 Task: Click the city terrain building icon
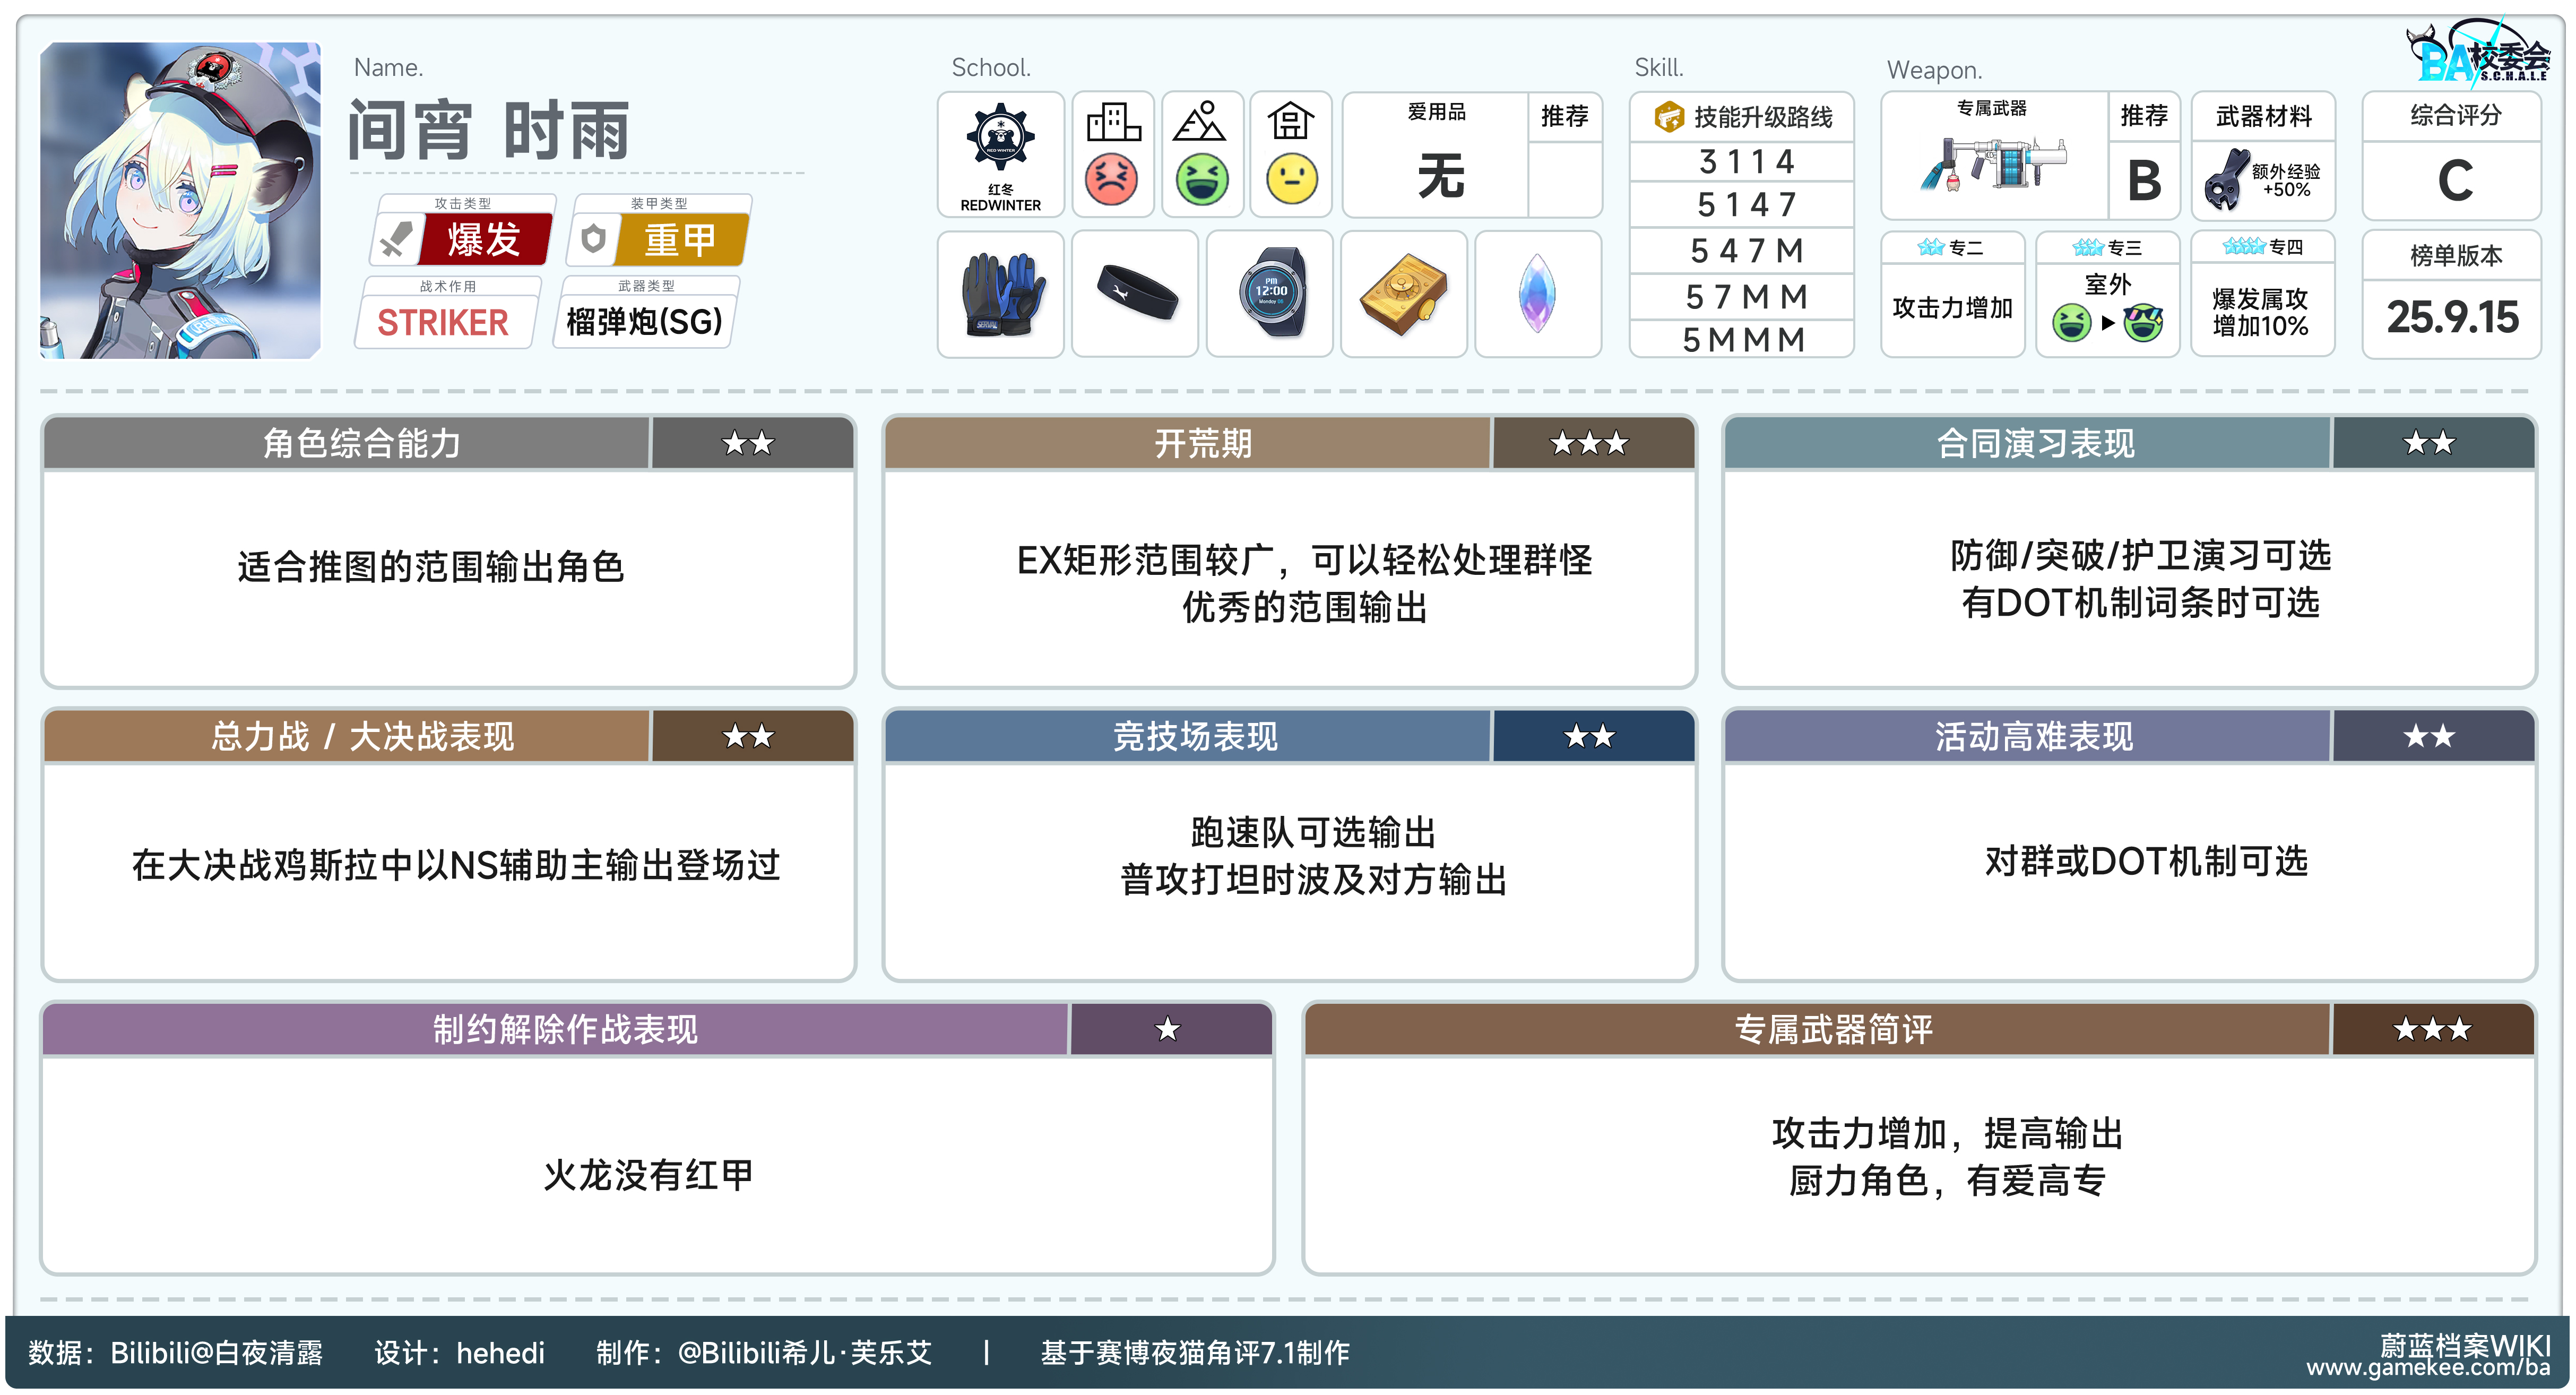point(1113,123)
